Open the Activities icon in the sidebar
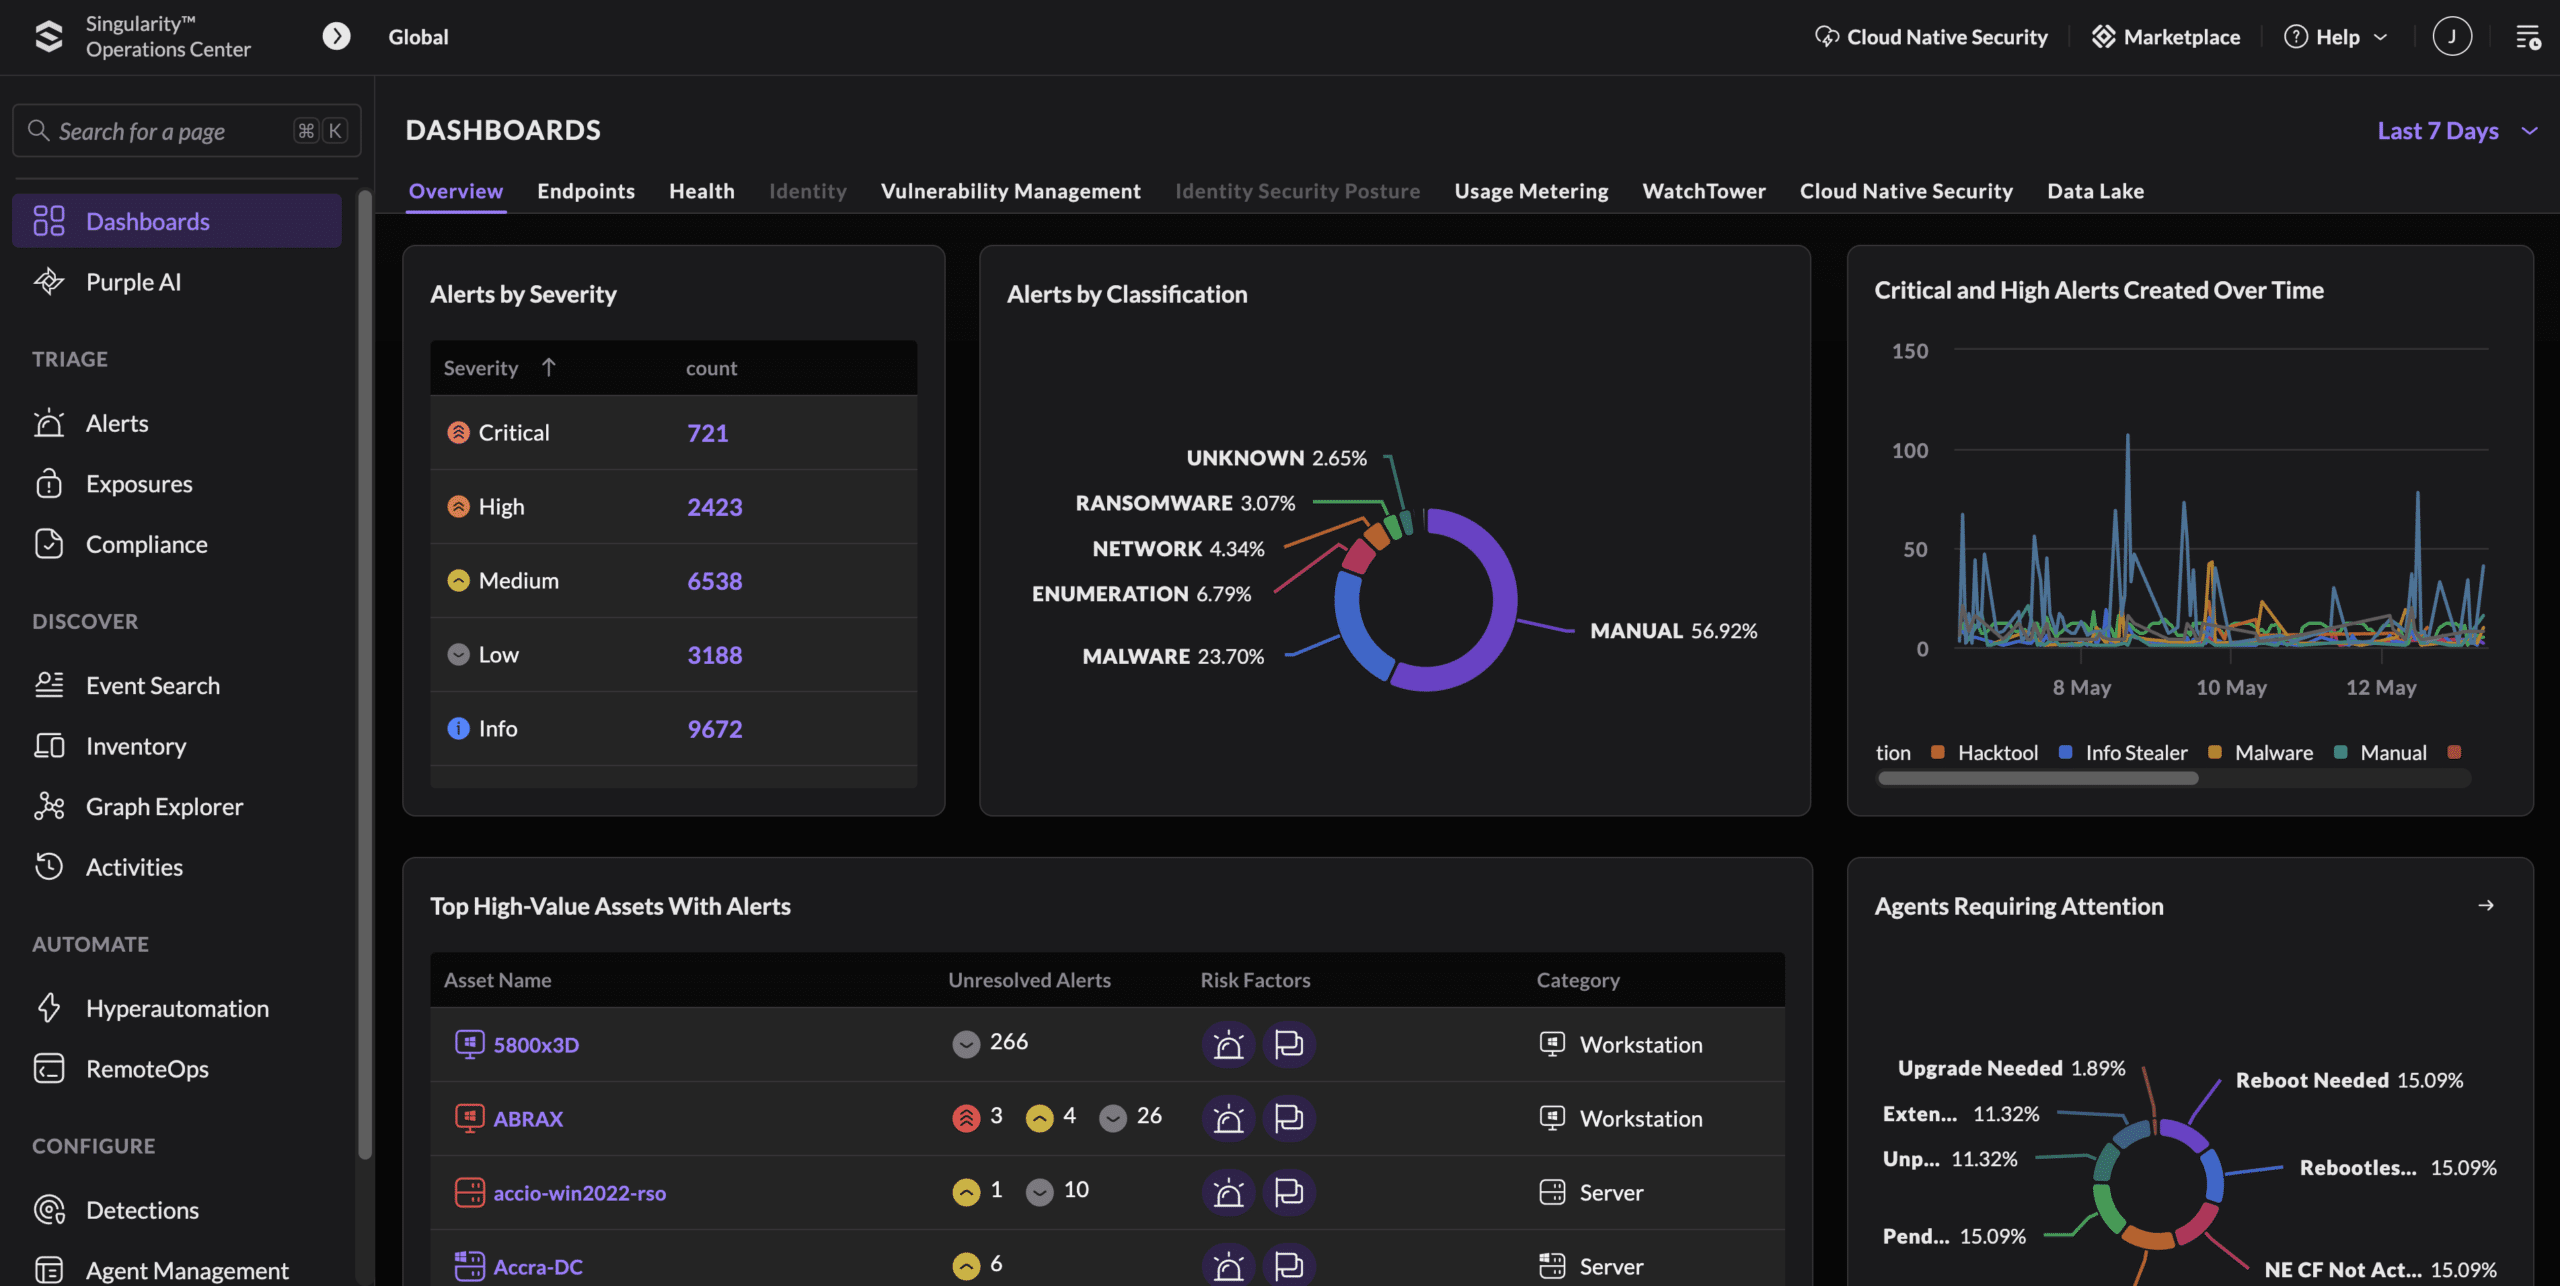Image resolution: width=2560 pixels, height=1286 pixels. pos(48,867)
